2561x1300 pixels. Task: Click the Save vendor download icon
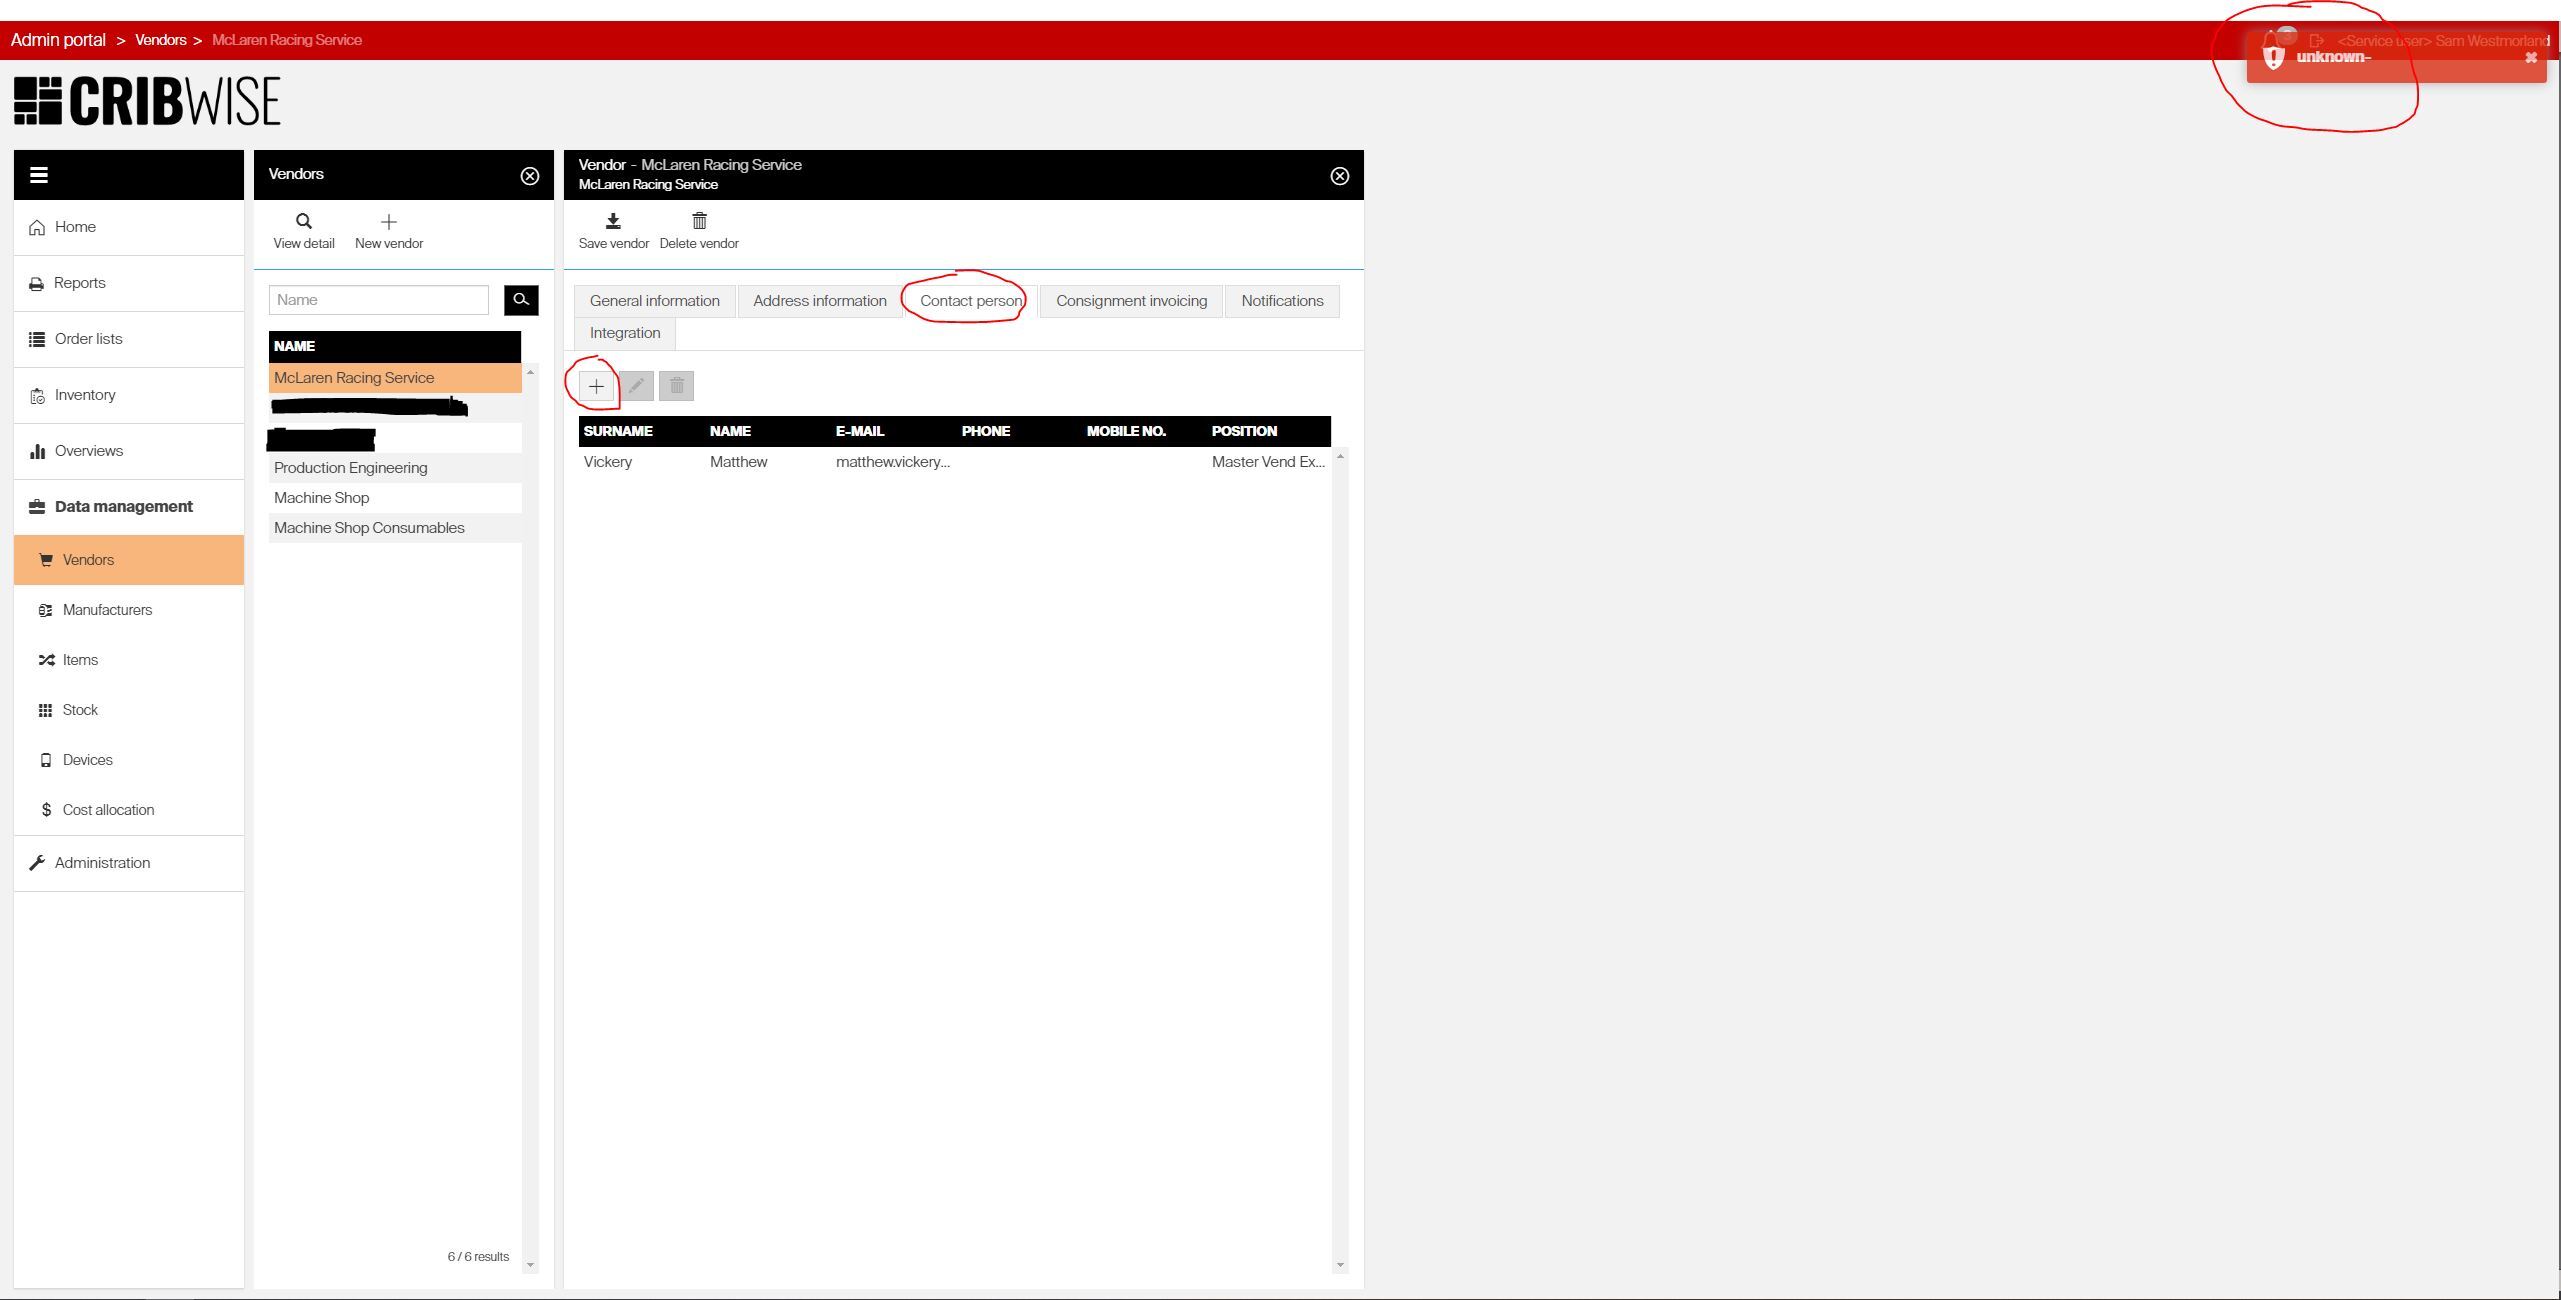(x=613, y=221)
